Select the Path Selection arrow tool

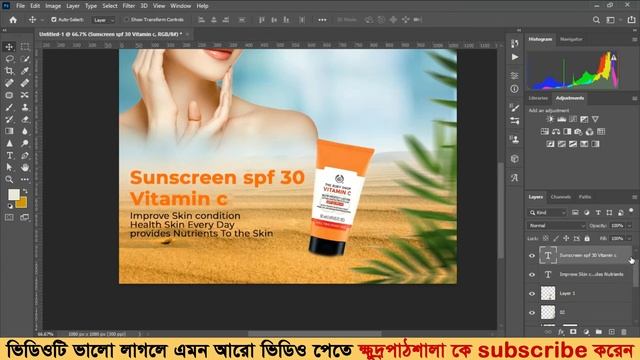(9, 167)
